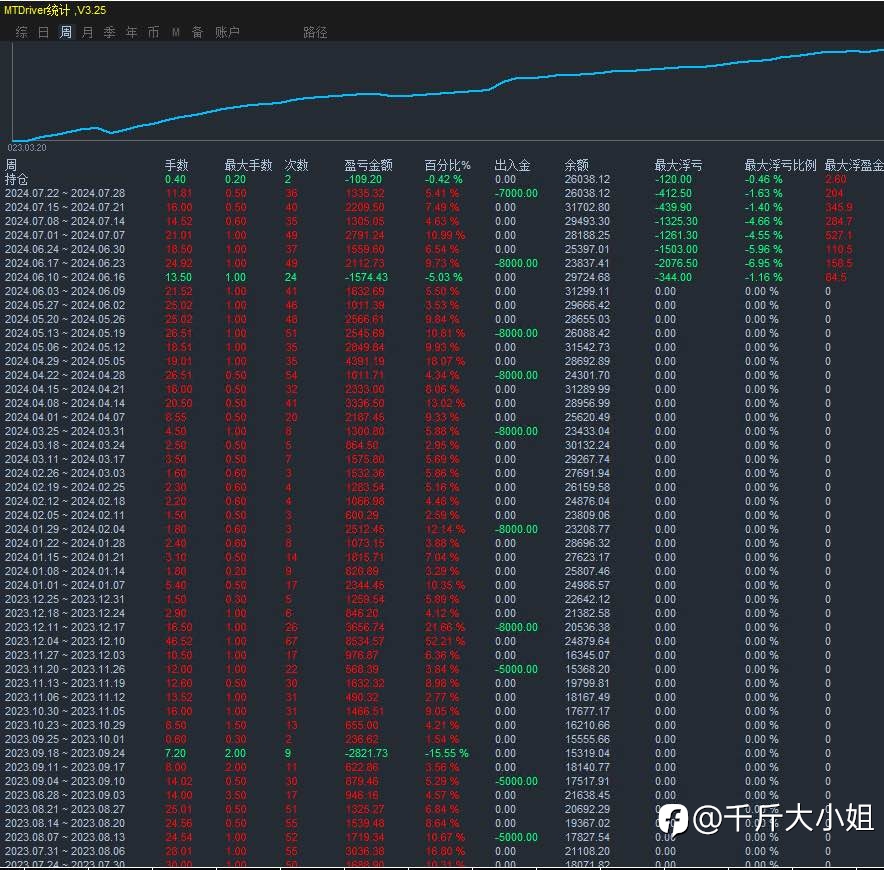The width and height of the screenshot is (884, 870).
Task: Select week row 2024.07.22 ~ 2024.07.28
Action: (x=442, y=193)
